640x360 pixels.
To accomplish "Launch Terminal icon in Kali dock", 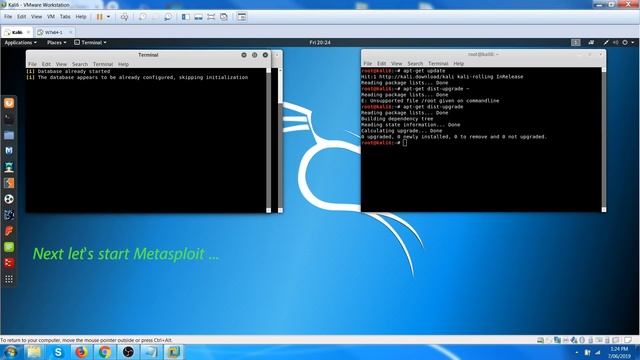I will click(x=9, y=119).
